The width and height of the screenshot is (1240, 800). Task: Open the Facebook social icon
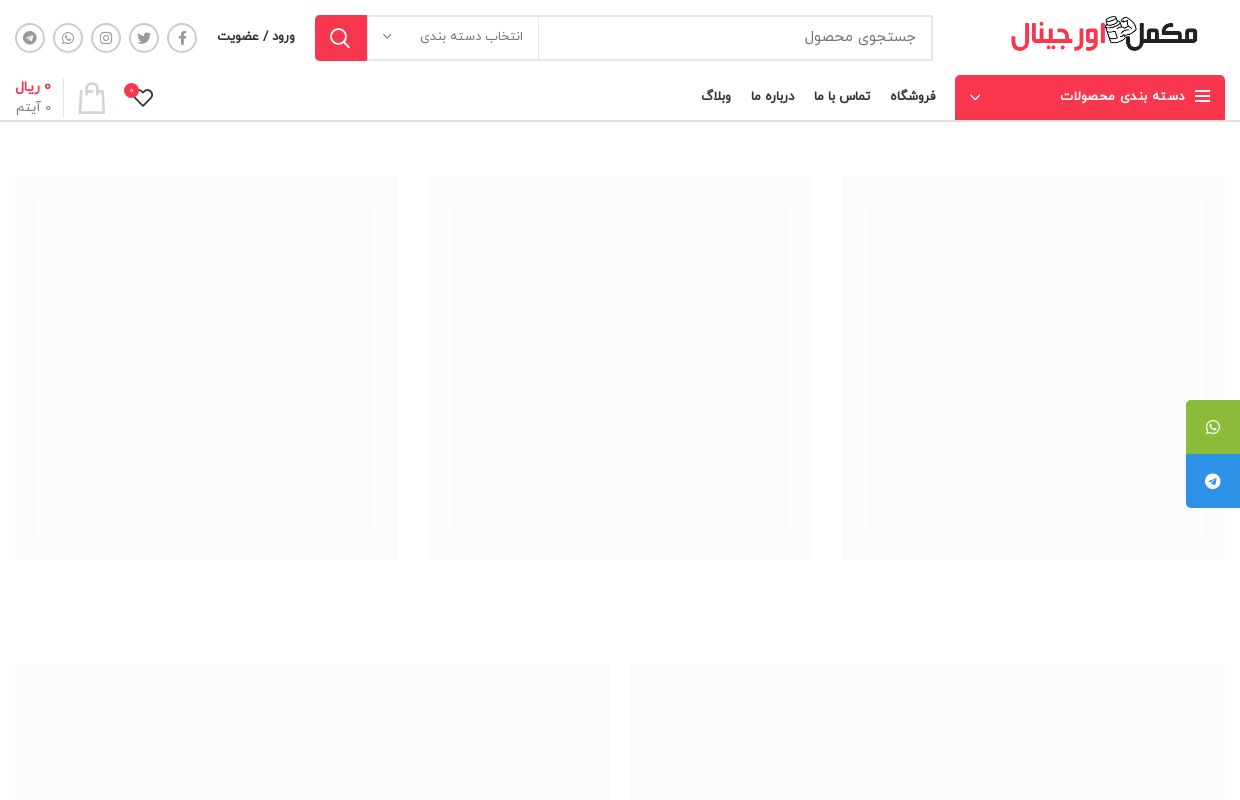[x=182, y=38]
